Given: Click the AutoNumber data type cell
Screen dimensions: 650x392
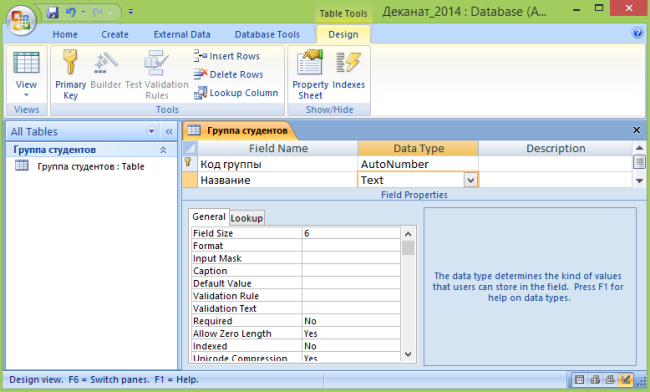Looking at the screenshot, I should 418,164.
